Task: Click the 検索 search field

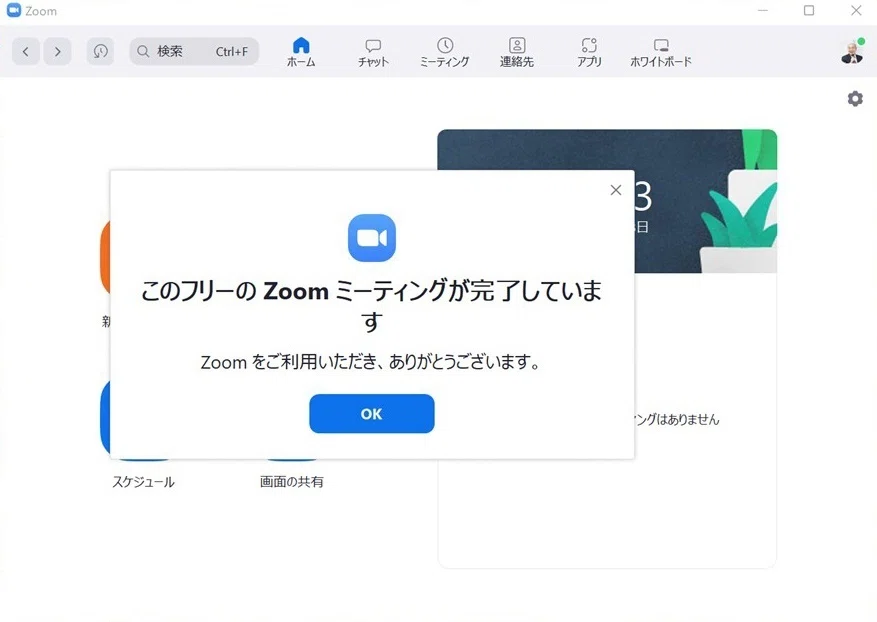Action: pyautogui.click(x=194, y=51)
